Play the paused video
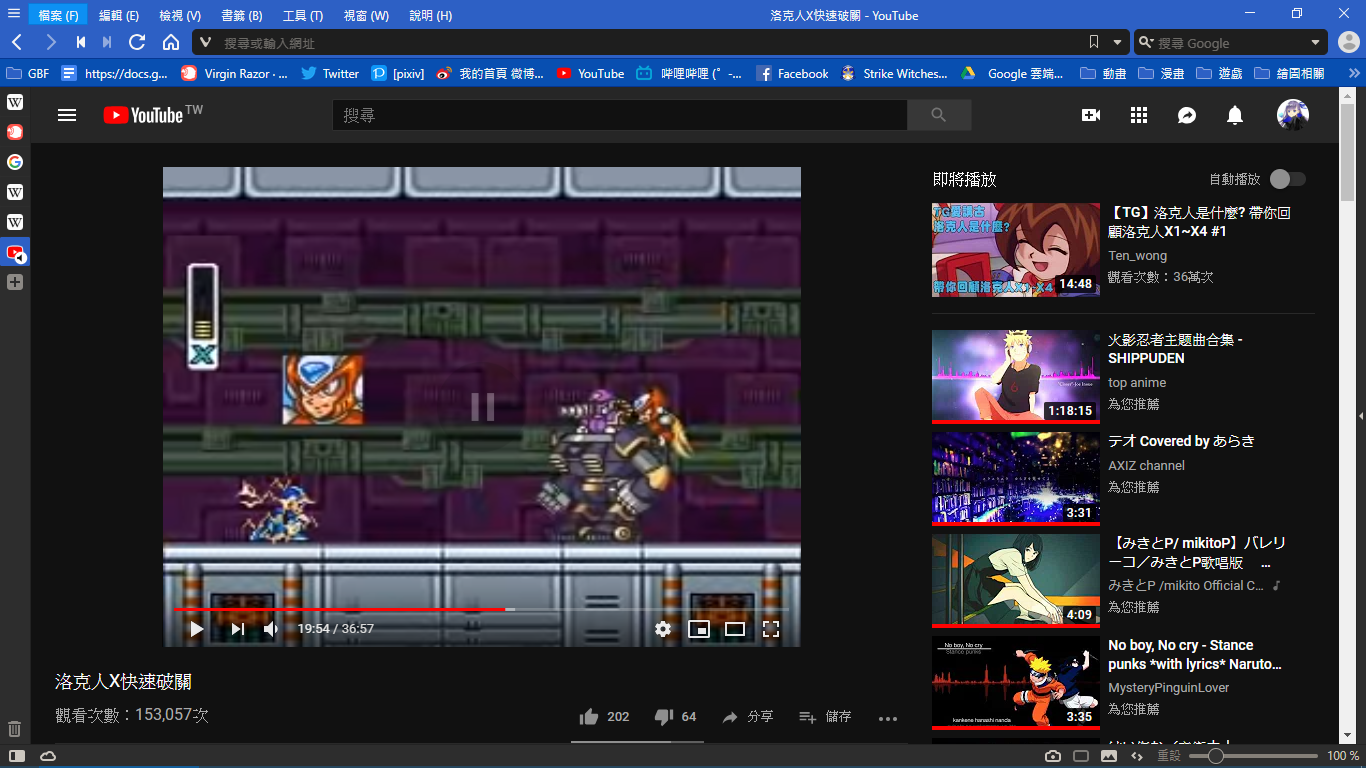 (x=197, y=629)
